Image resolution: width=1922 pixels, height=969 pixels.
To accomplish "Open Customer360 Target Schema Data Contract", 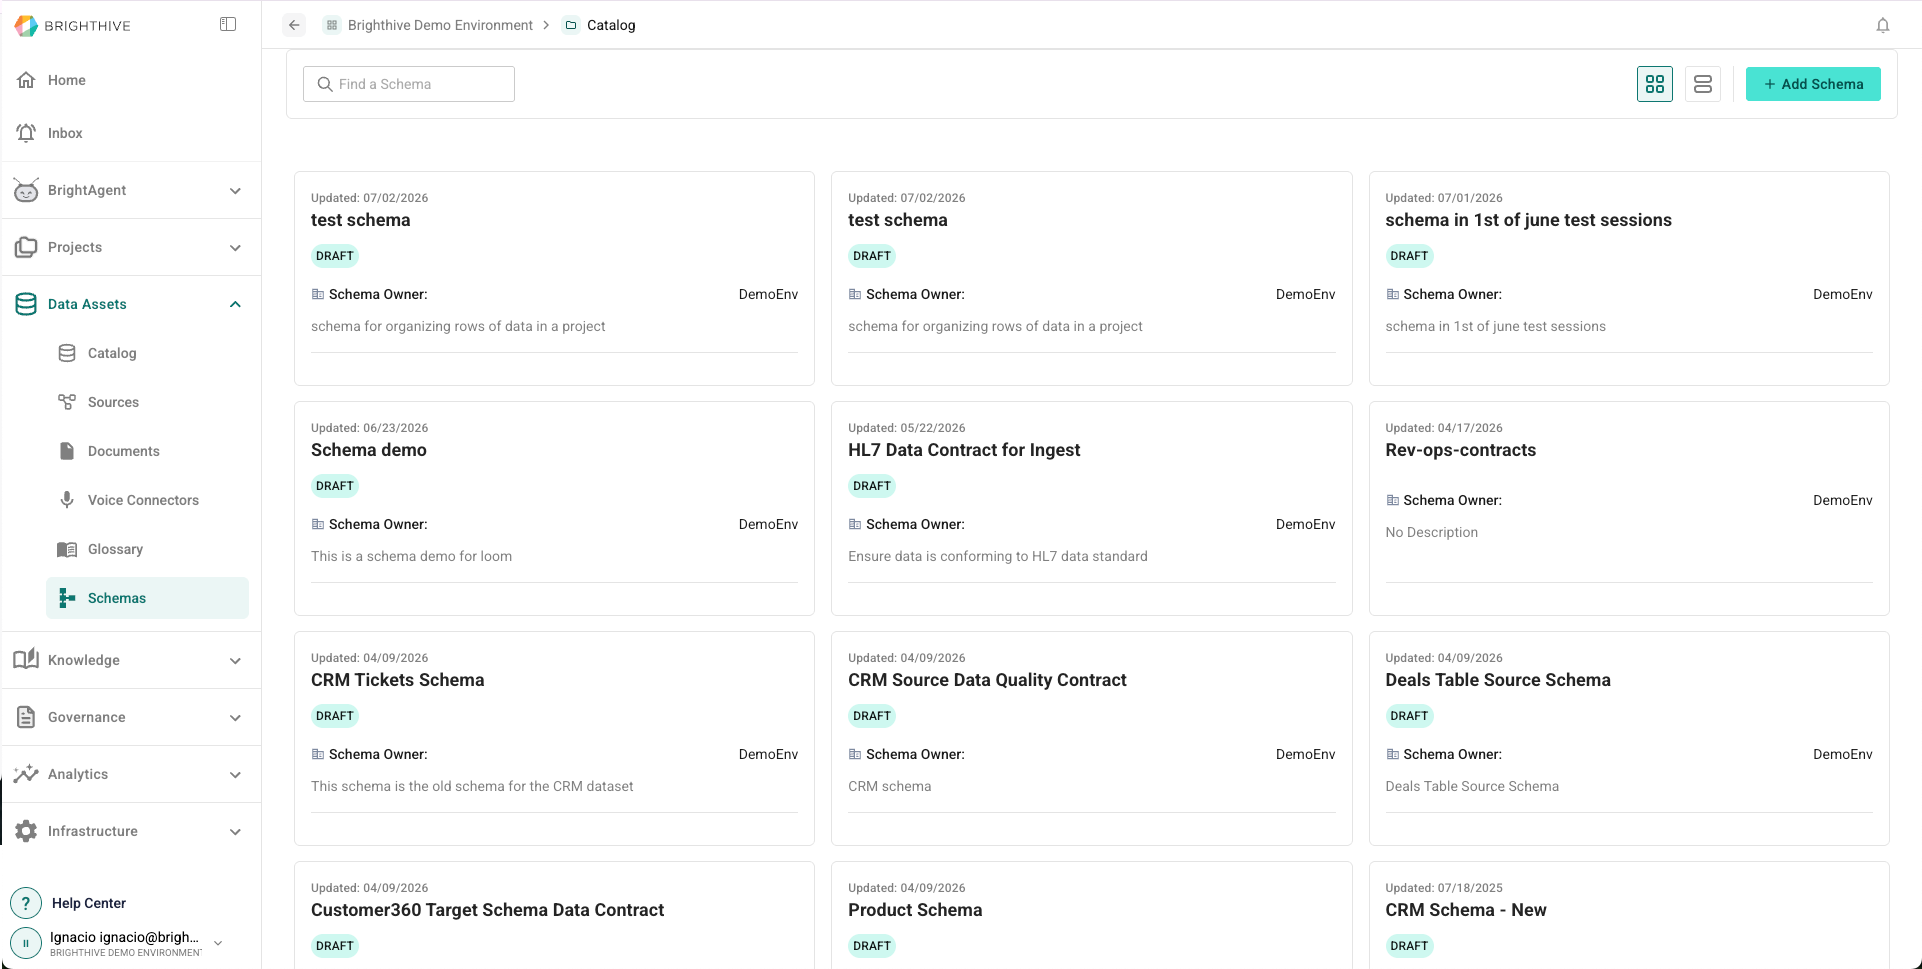I will pos(488,910).
